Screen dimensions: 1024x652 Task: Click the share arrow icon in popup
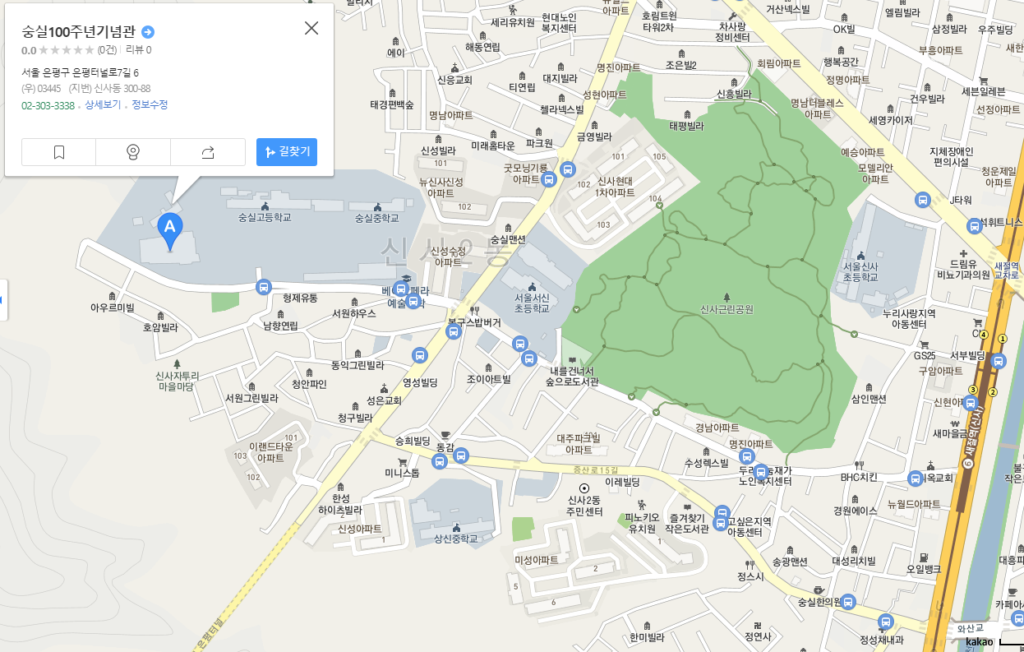pyautogui.click(x=208, y=152)
